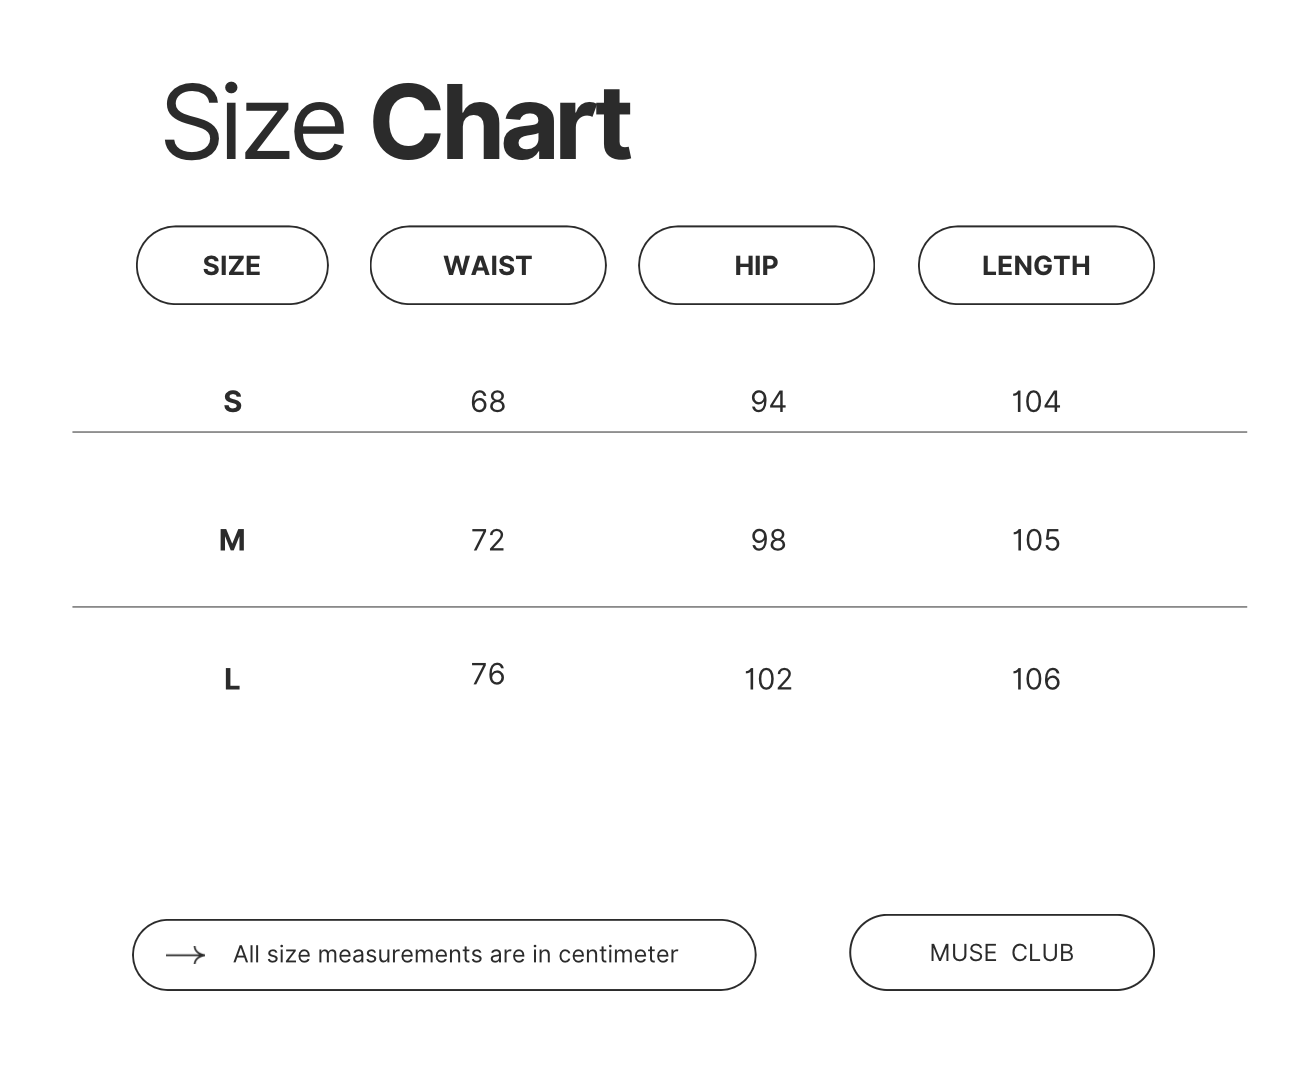1300x1080 pixels.
Task: Click the HIP header pill
Action: pos(756,265)
